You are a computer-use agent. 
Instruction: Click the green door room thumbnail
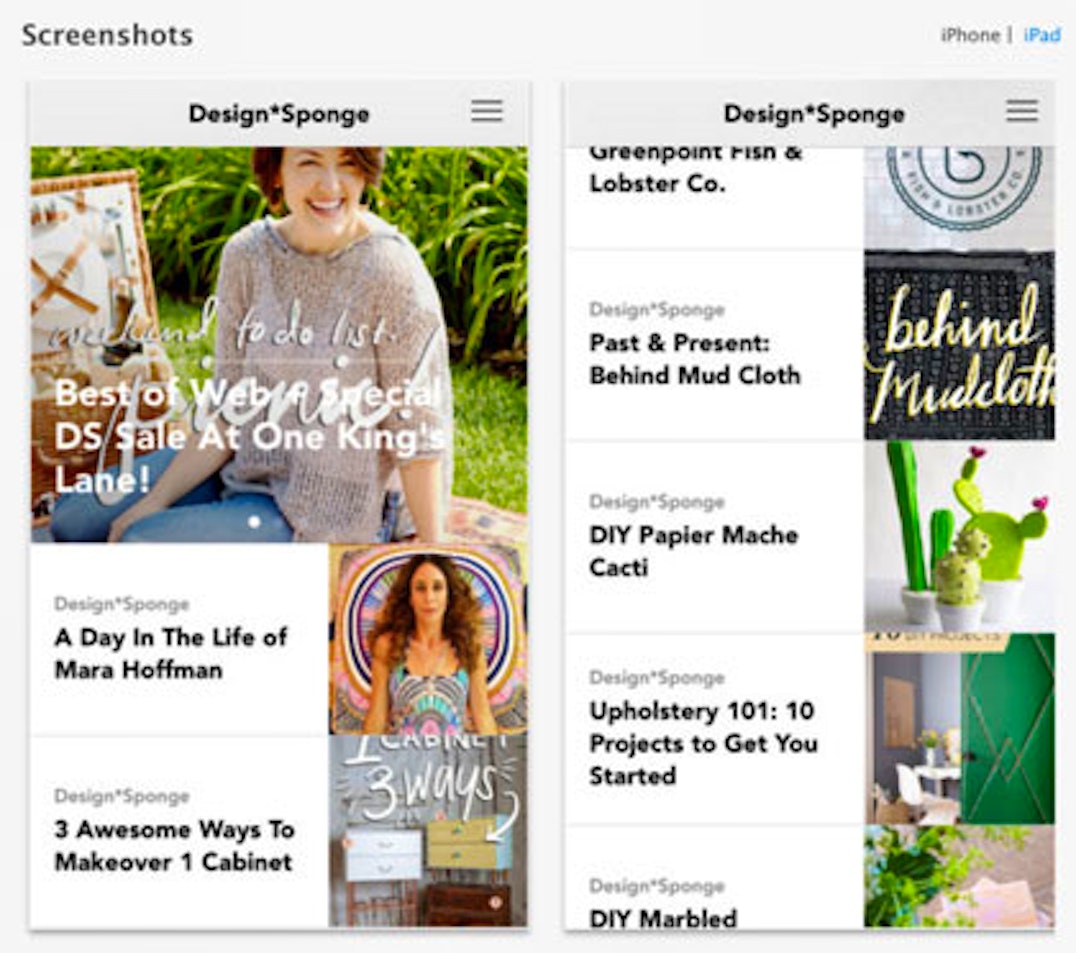point(959,729)
